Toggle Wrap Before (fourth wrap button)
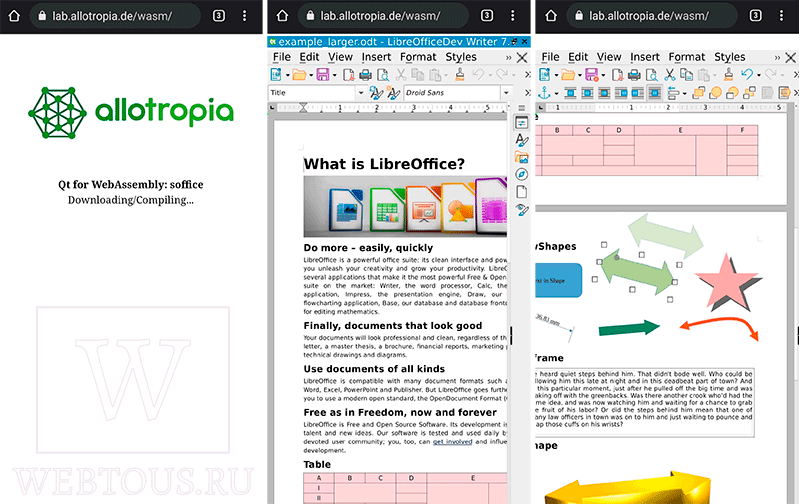 pos(621,93)
